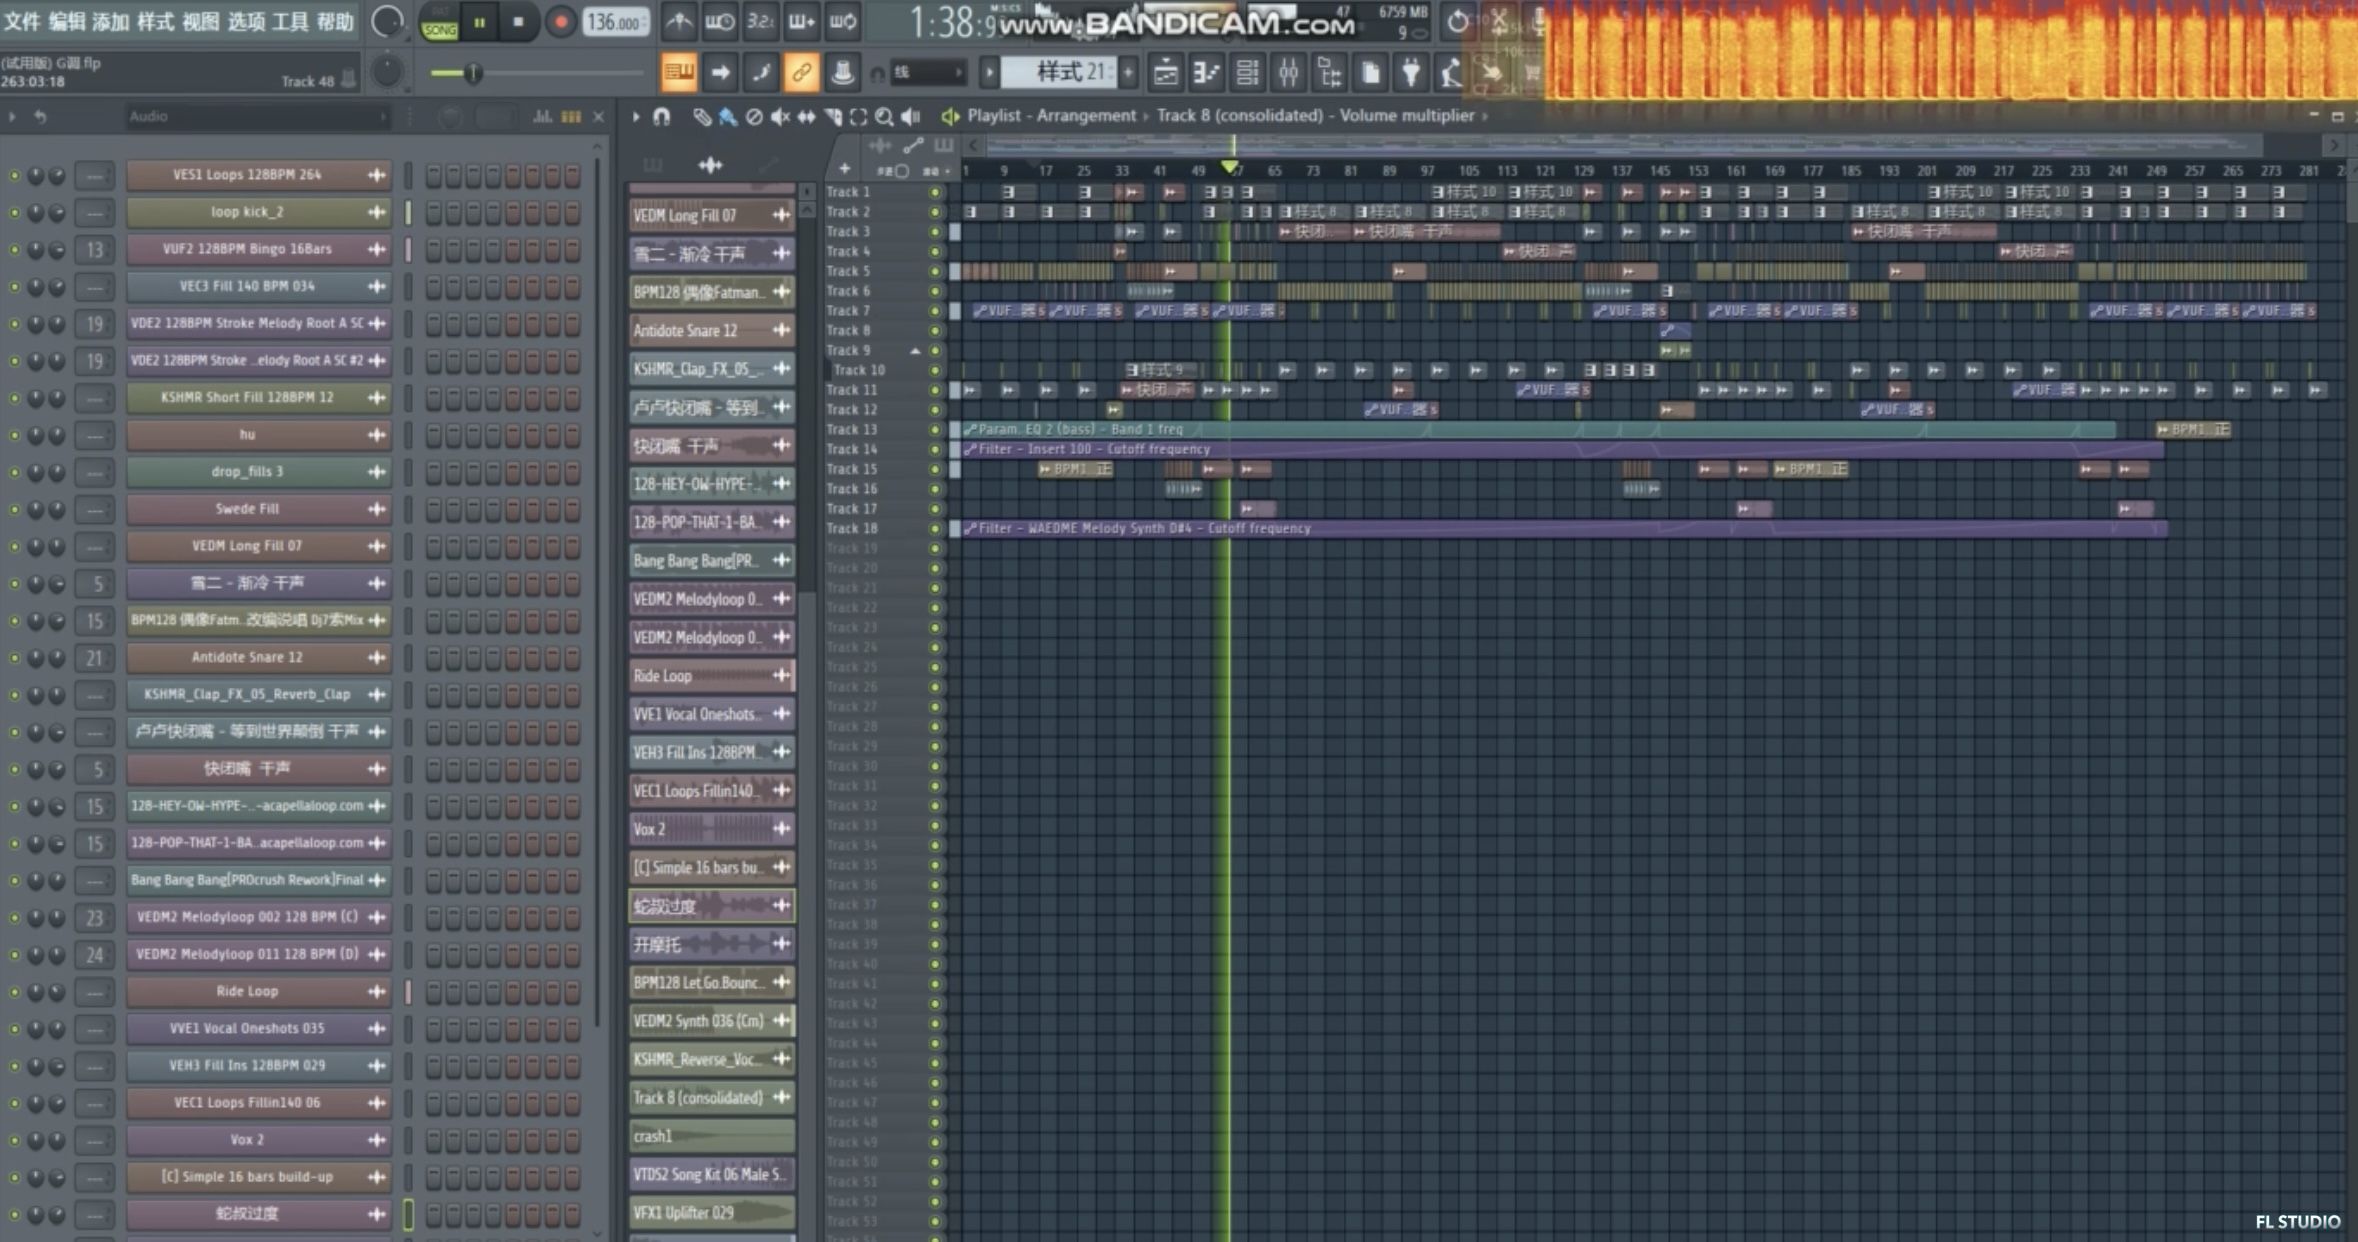Mute Track 13 in the Playlist

tap(935, 430)
